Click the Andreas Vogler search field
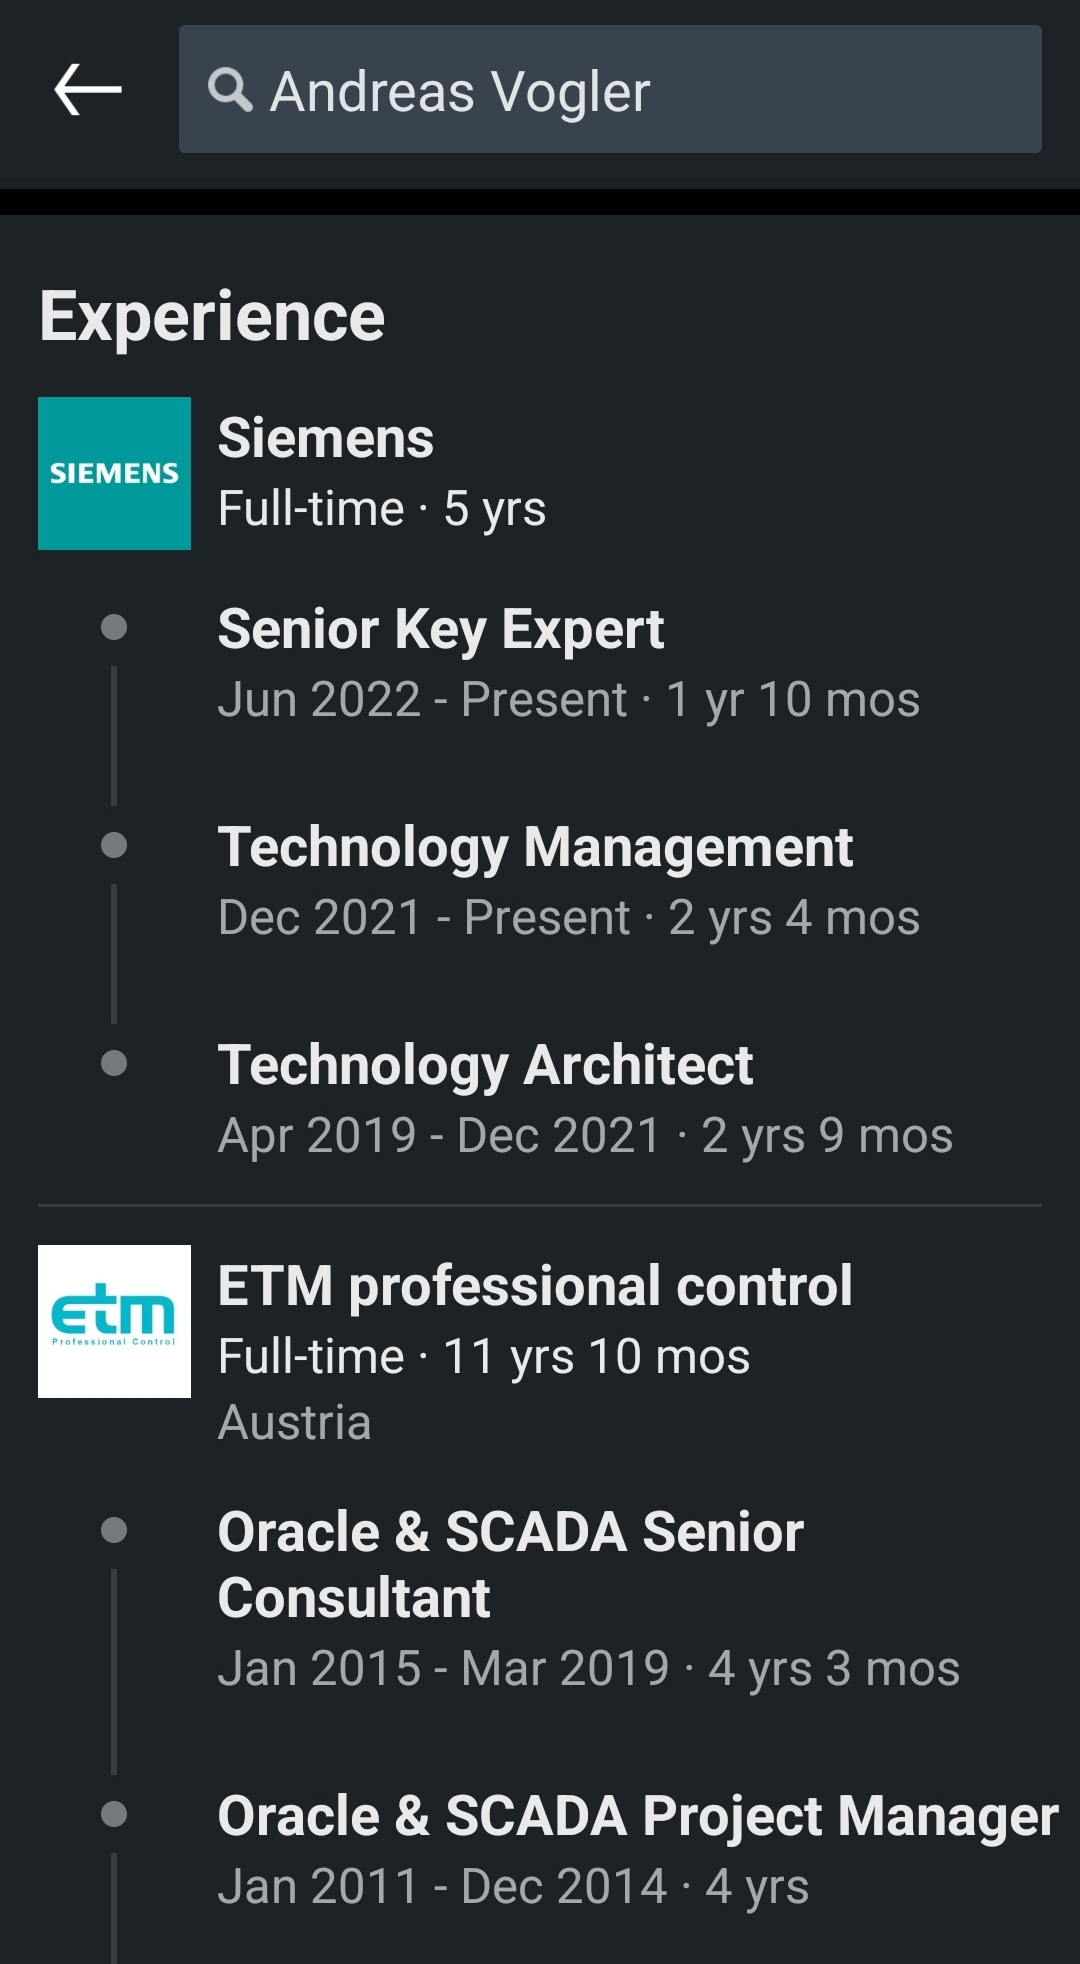Screen dimensions: 1080x1964 click(x=610, y=89)
